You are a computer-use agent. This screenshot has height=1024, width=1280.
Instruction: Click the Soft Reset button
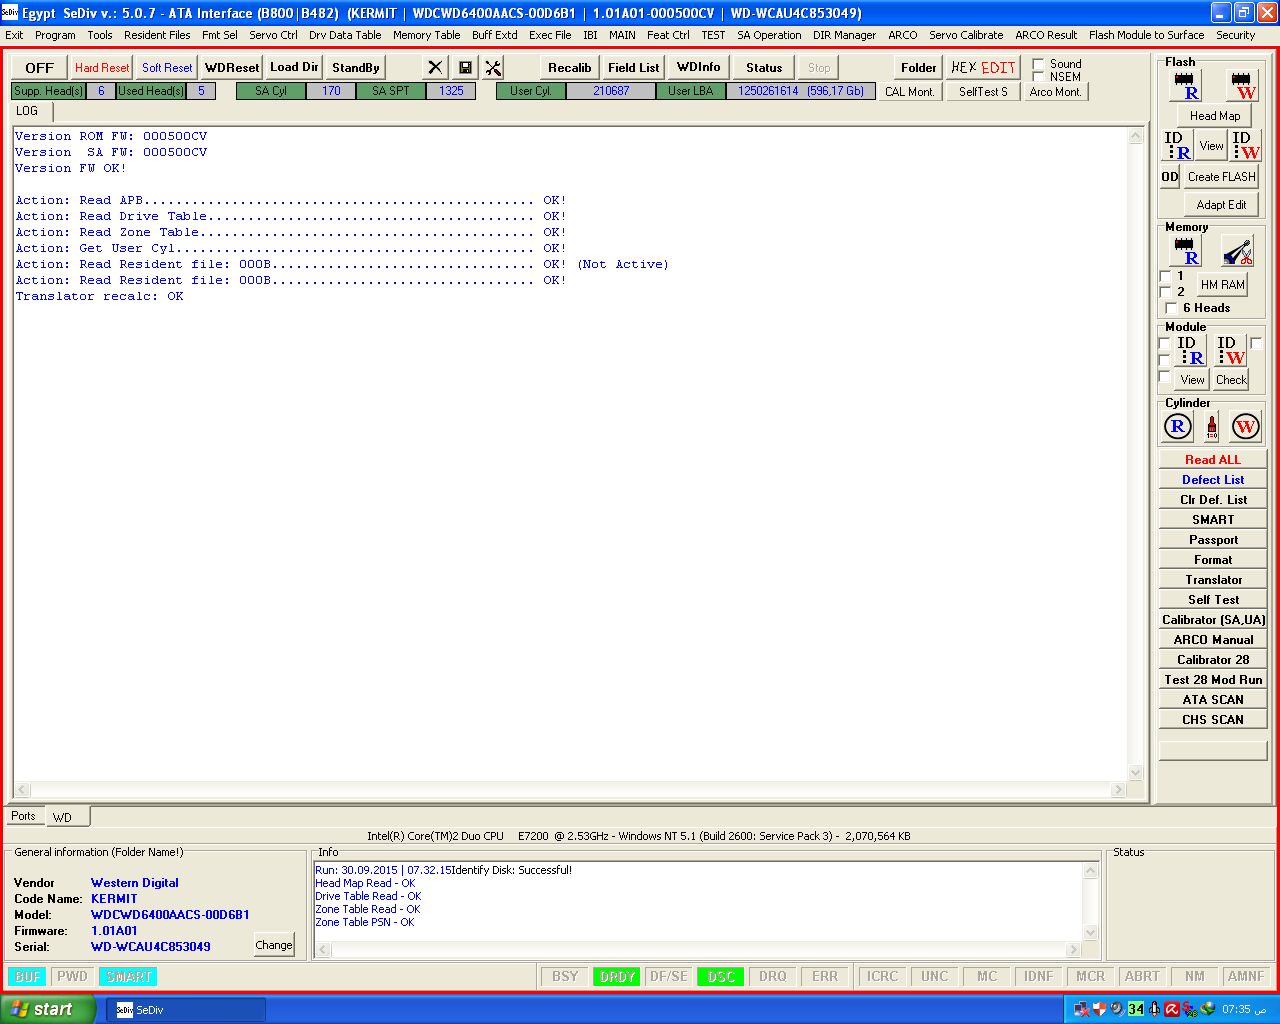tap(167, 68)
